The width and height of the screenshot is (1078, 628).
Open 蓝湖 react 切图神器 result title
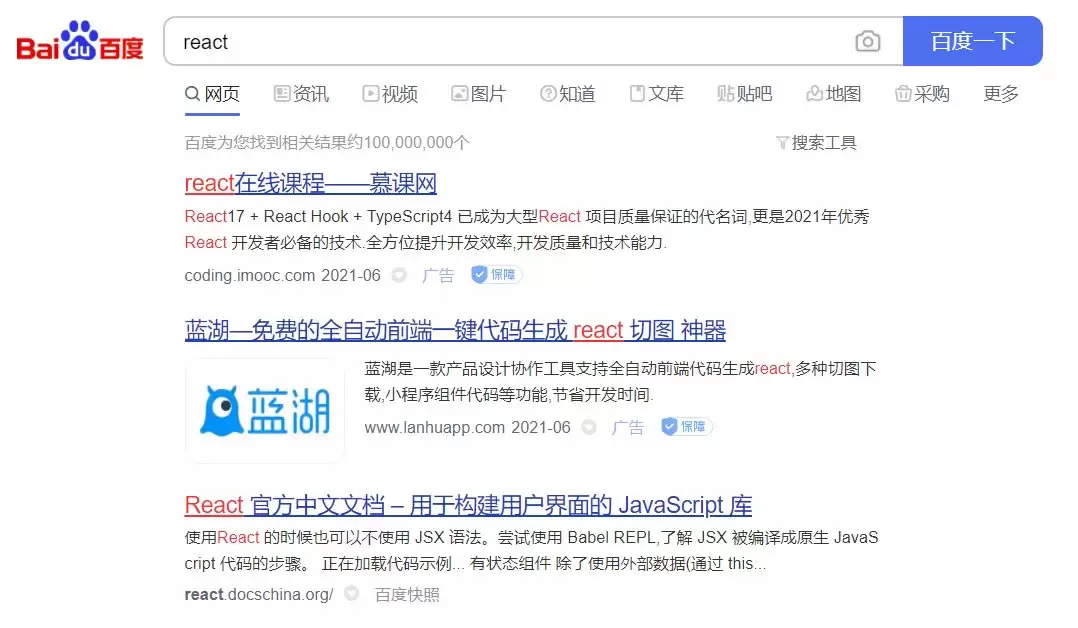coord(455,330)
